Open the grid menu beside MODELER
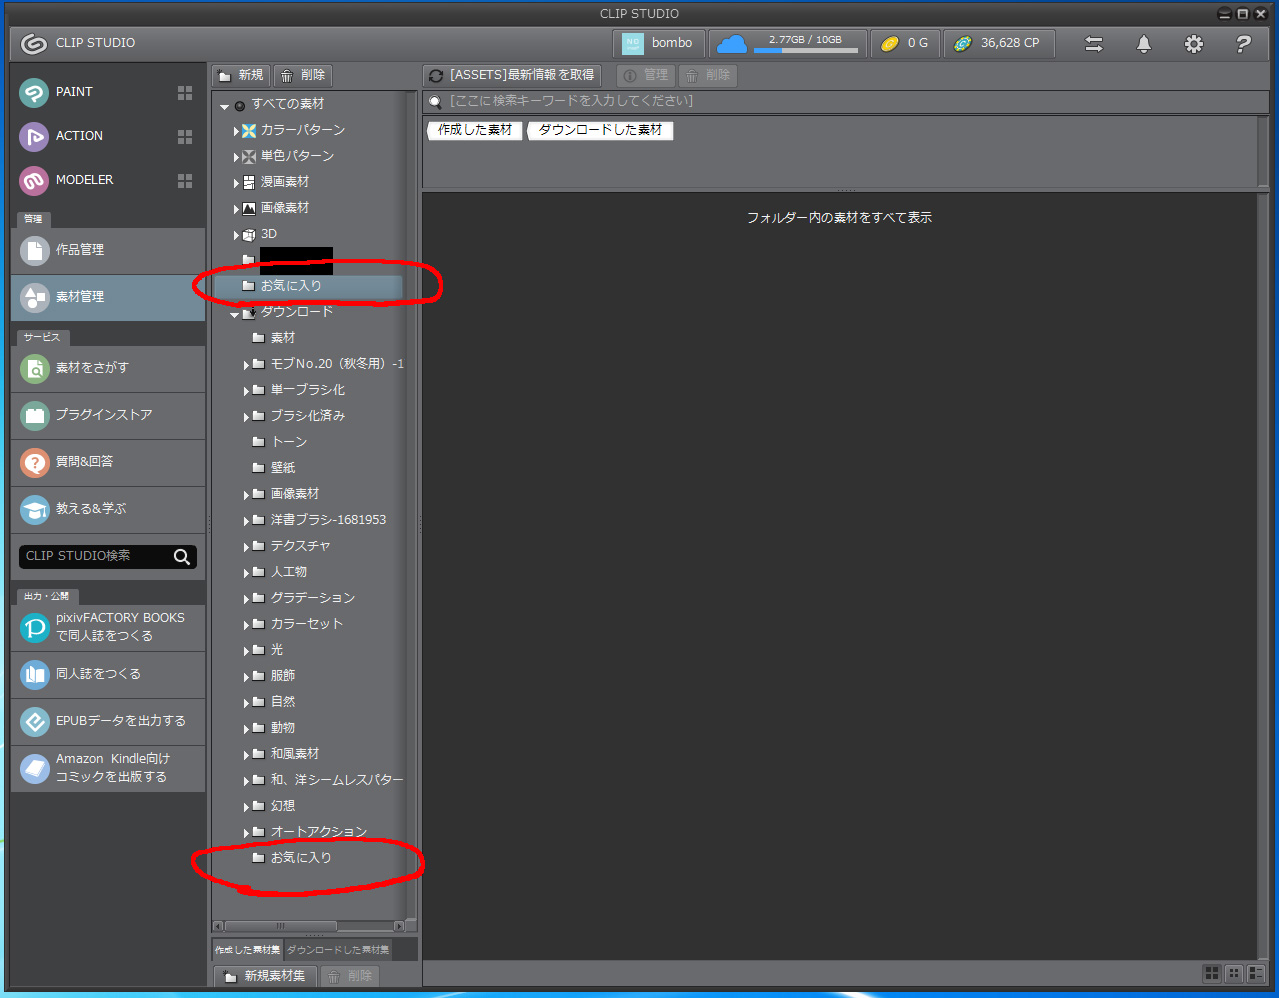Viewport: 1279px width, 998px height. click(185, 180)
